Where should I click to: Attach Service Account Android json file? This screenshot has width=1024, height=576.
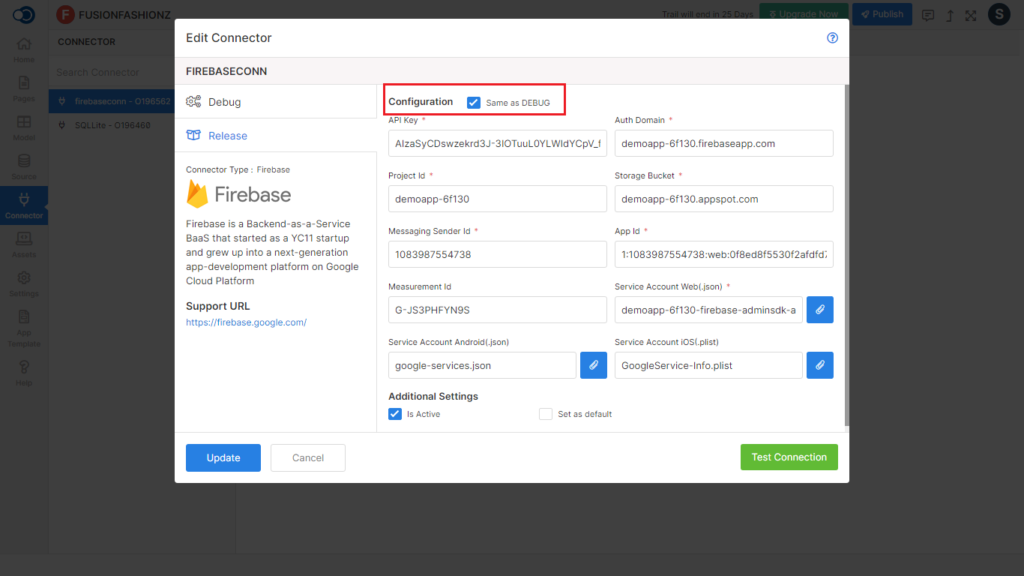point(593,365)
